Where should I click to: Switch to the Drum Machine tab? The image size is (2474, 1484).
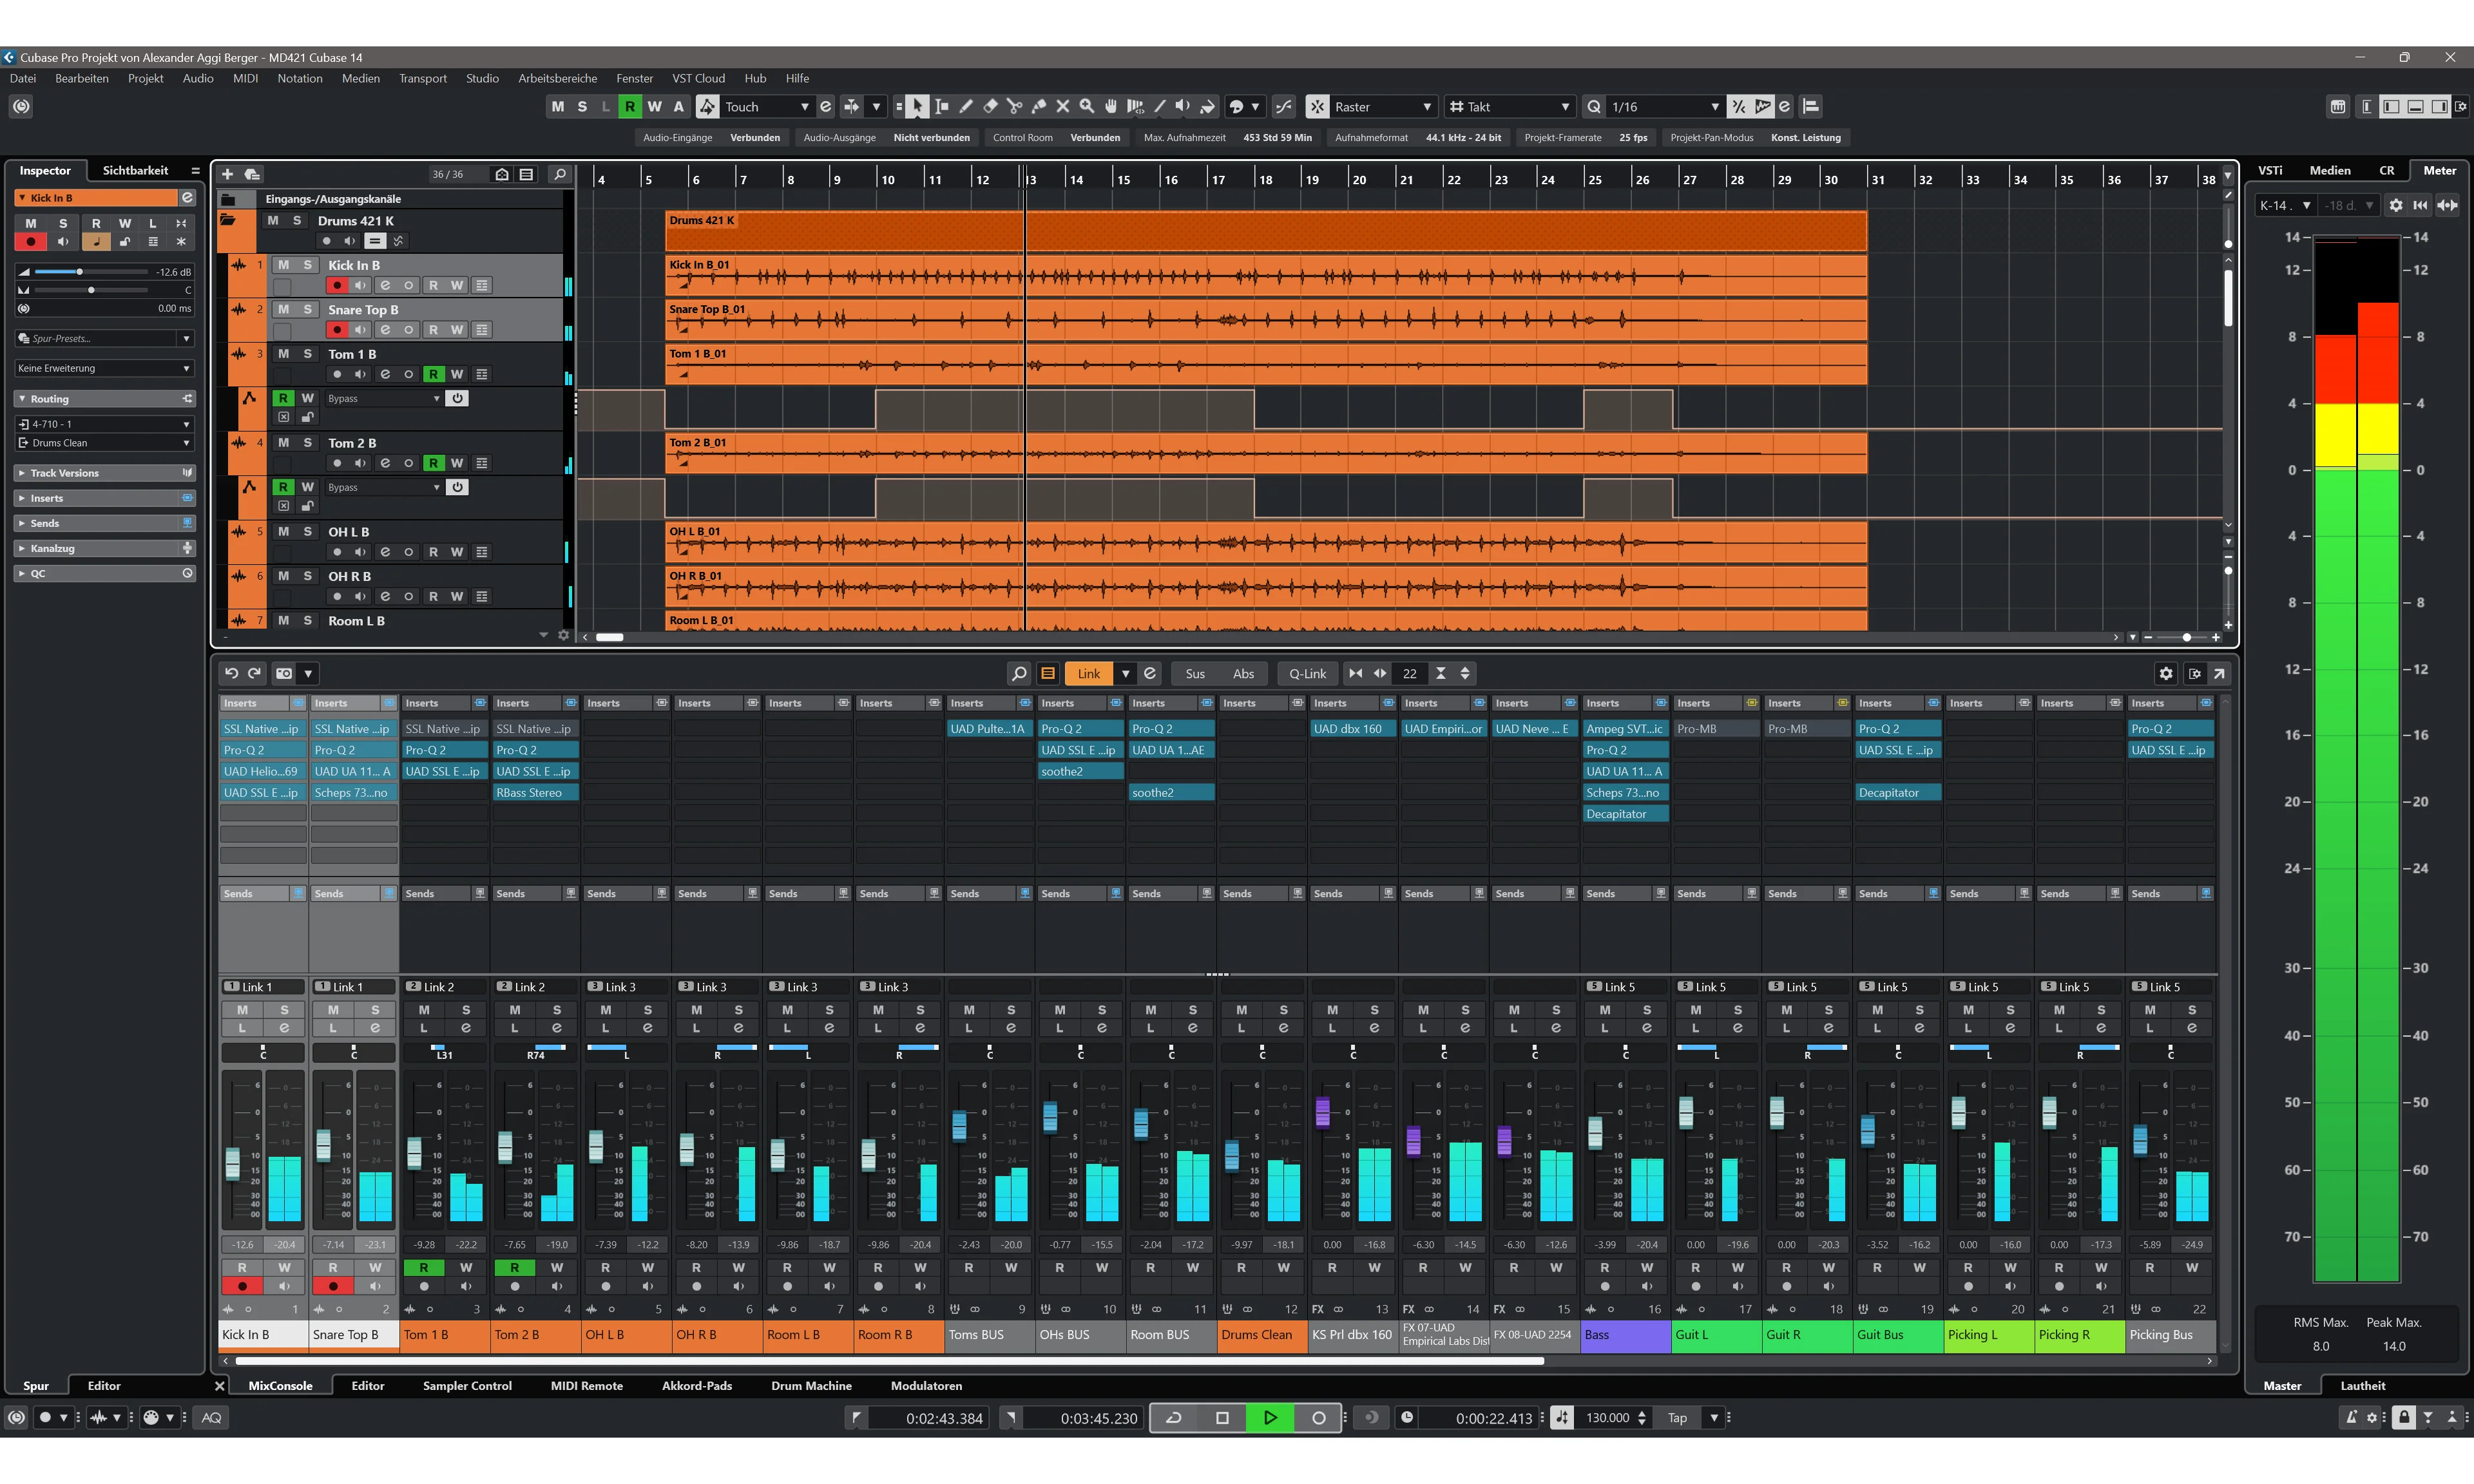click(811, 1386)
